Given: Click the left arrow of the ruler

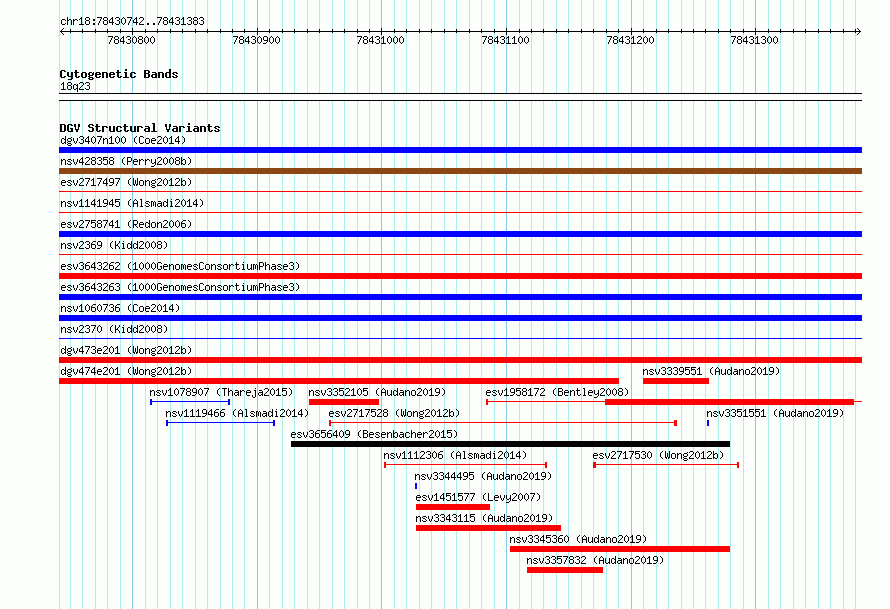Looking at the screenshot, I should click(x=62, y=32).
